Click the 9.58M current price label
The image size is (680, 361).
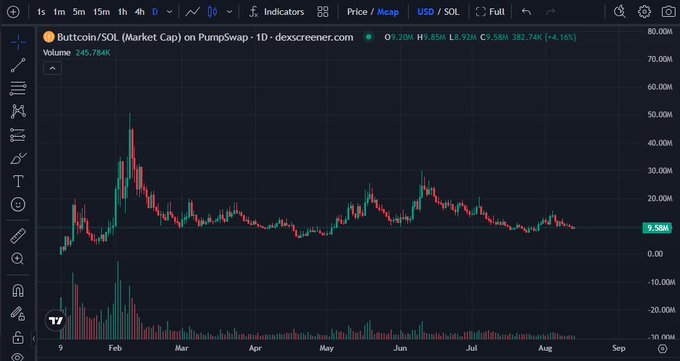tap(657, 227)
